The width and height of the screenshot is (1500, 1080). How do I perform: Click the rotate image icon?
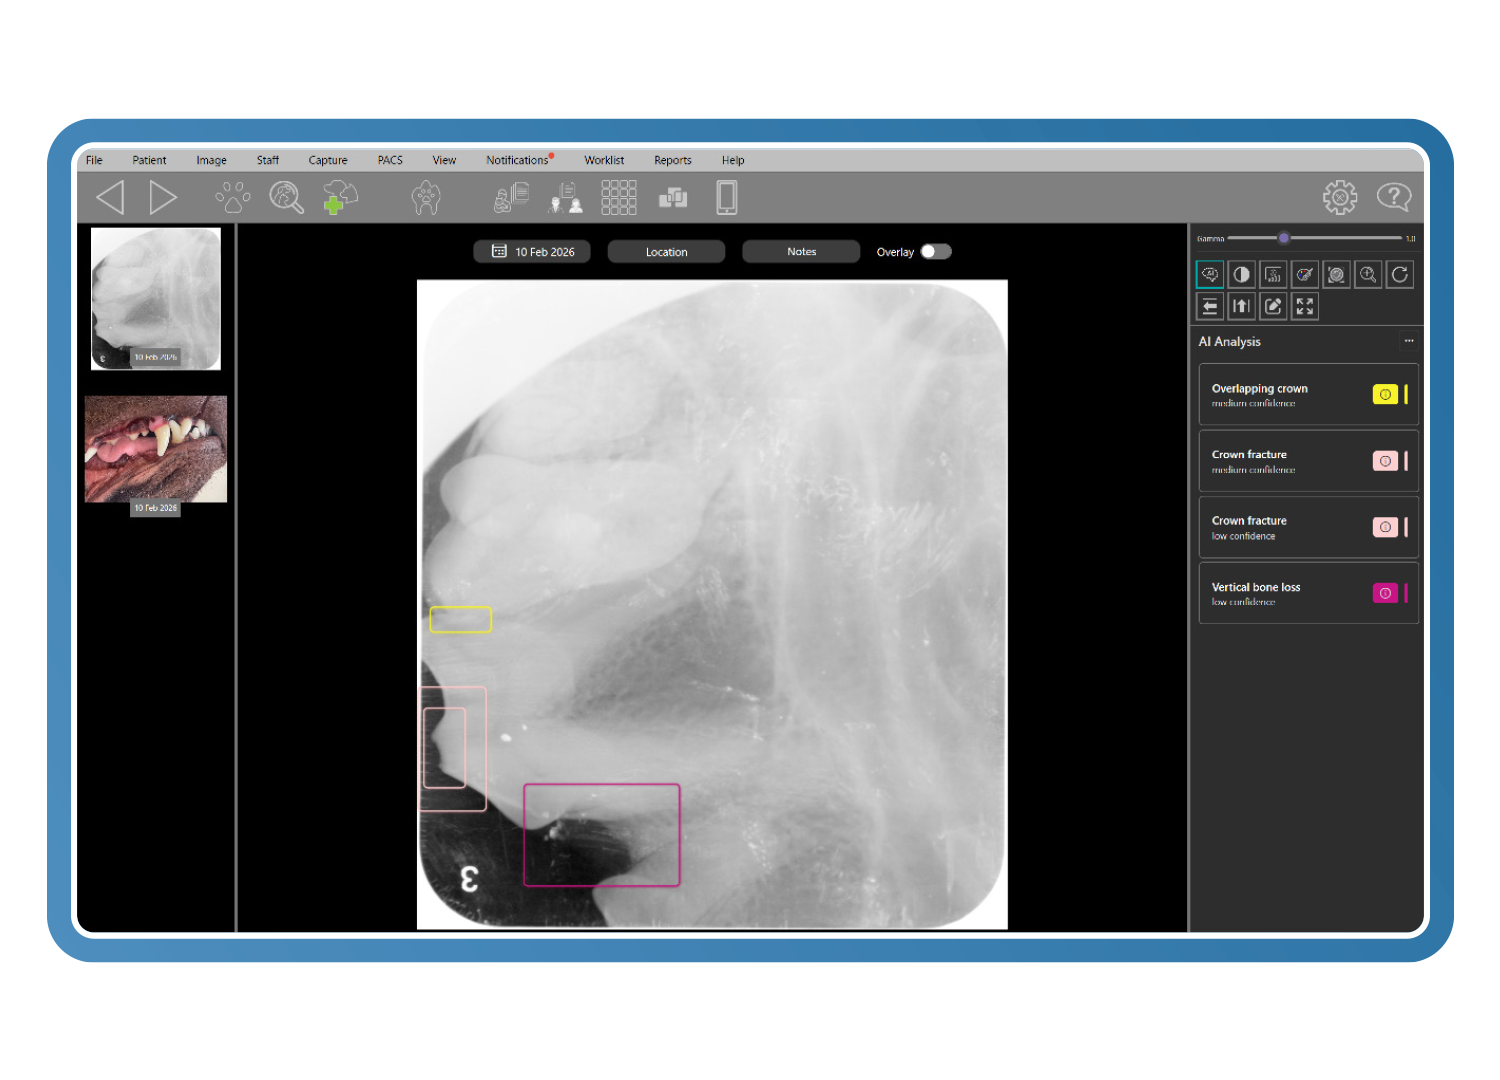point(1400,274)
